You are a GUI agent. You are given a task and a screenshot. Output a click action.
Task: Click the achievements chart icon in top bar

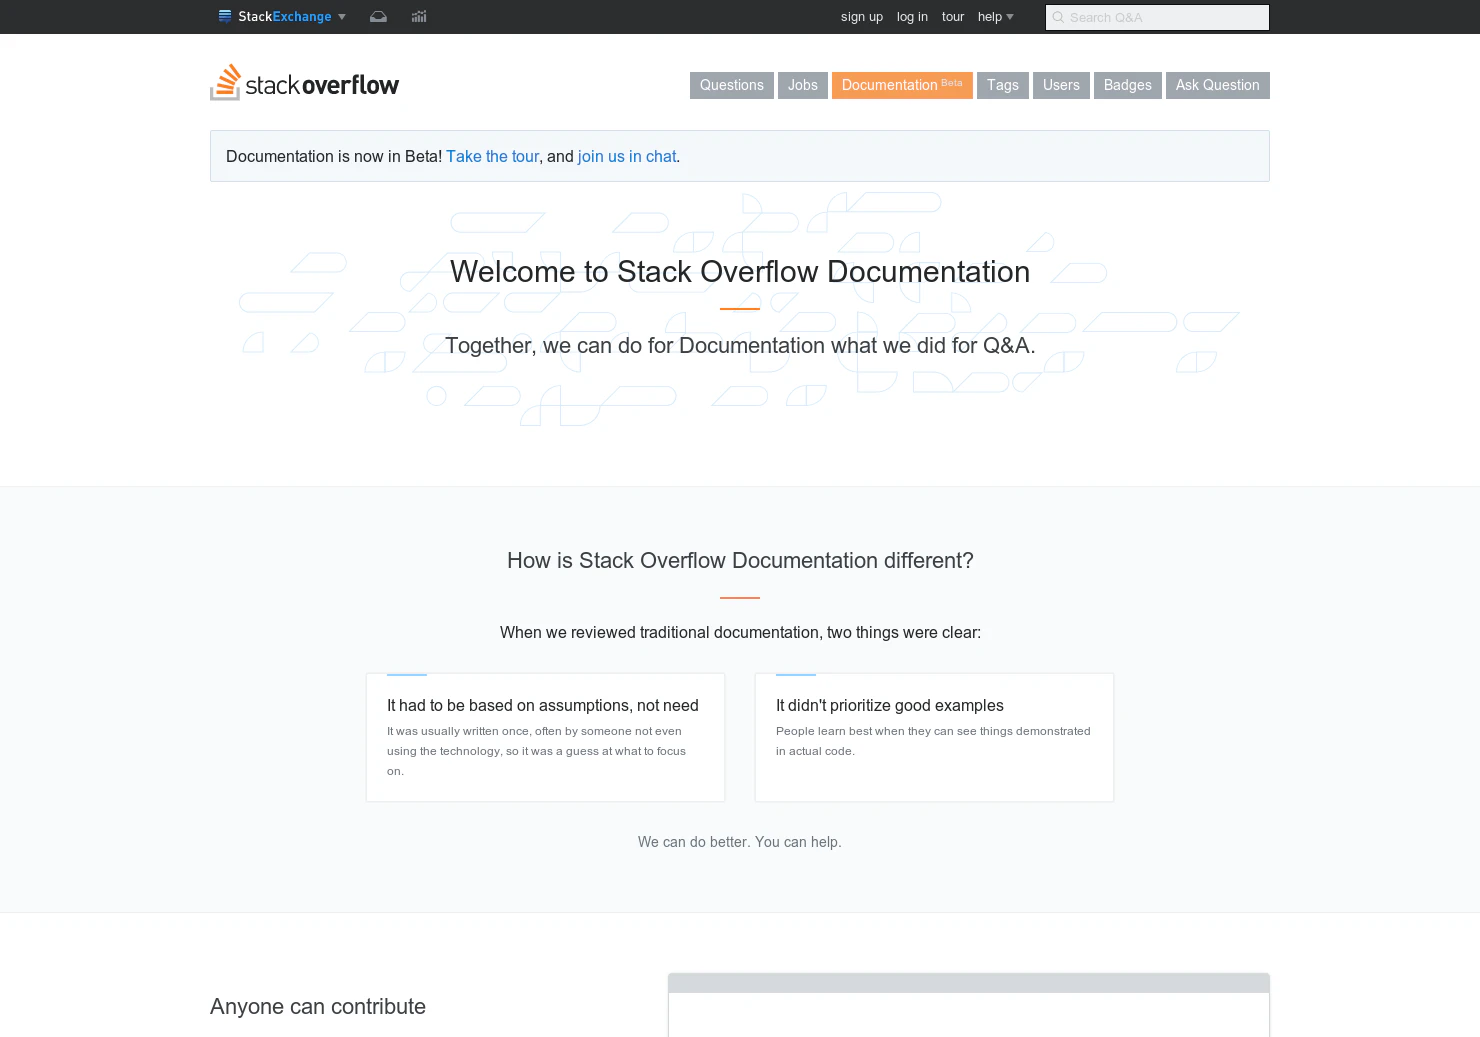[x=419, y=17]
